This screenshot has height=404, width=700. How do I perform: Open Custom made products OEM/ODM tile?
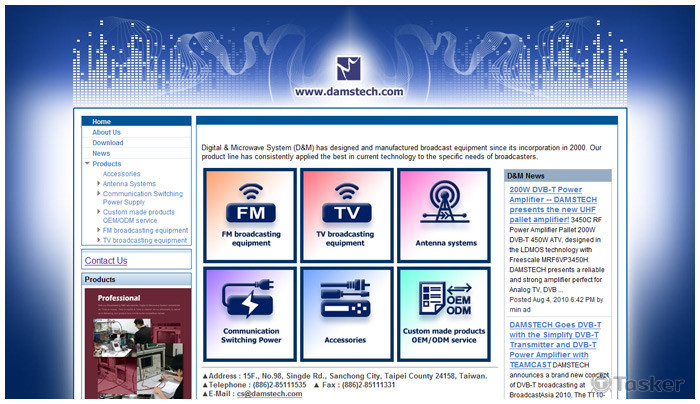(444, 313)
